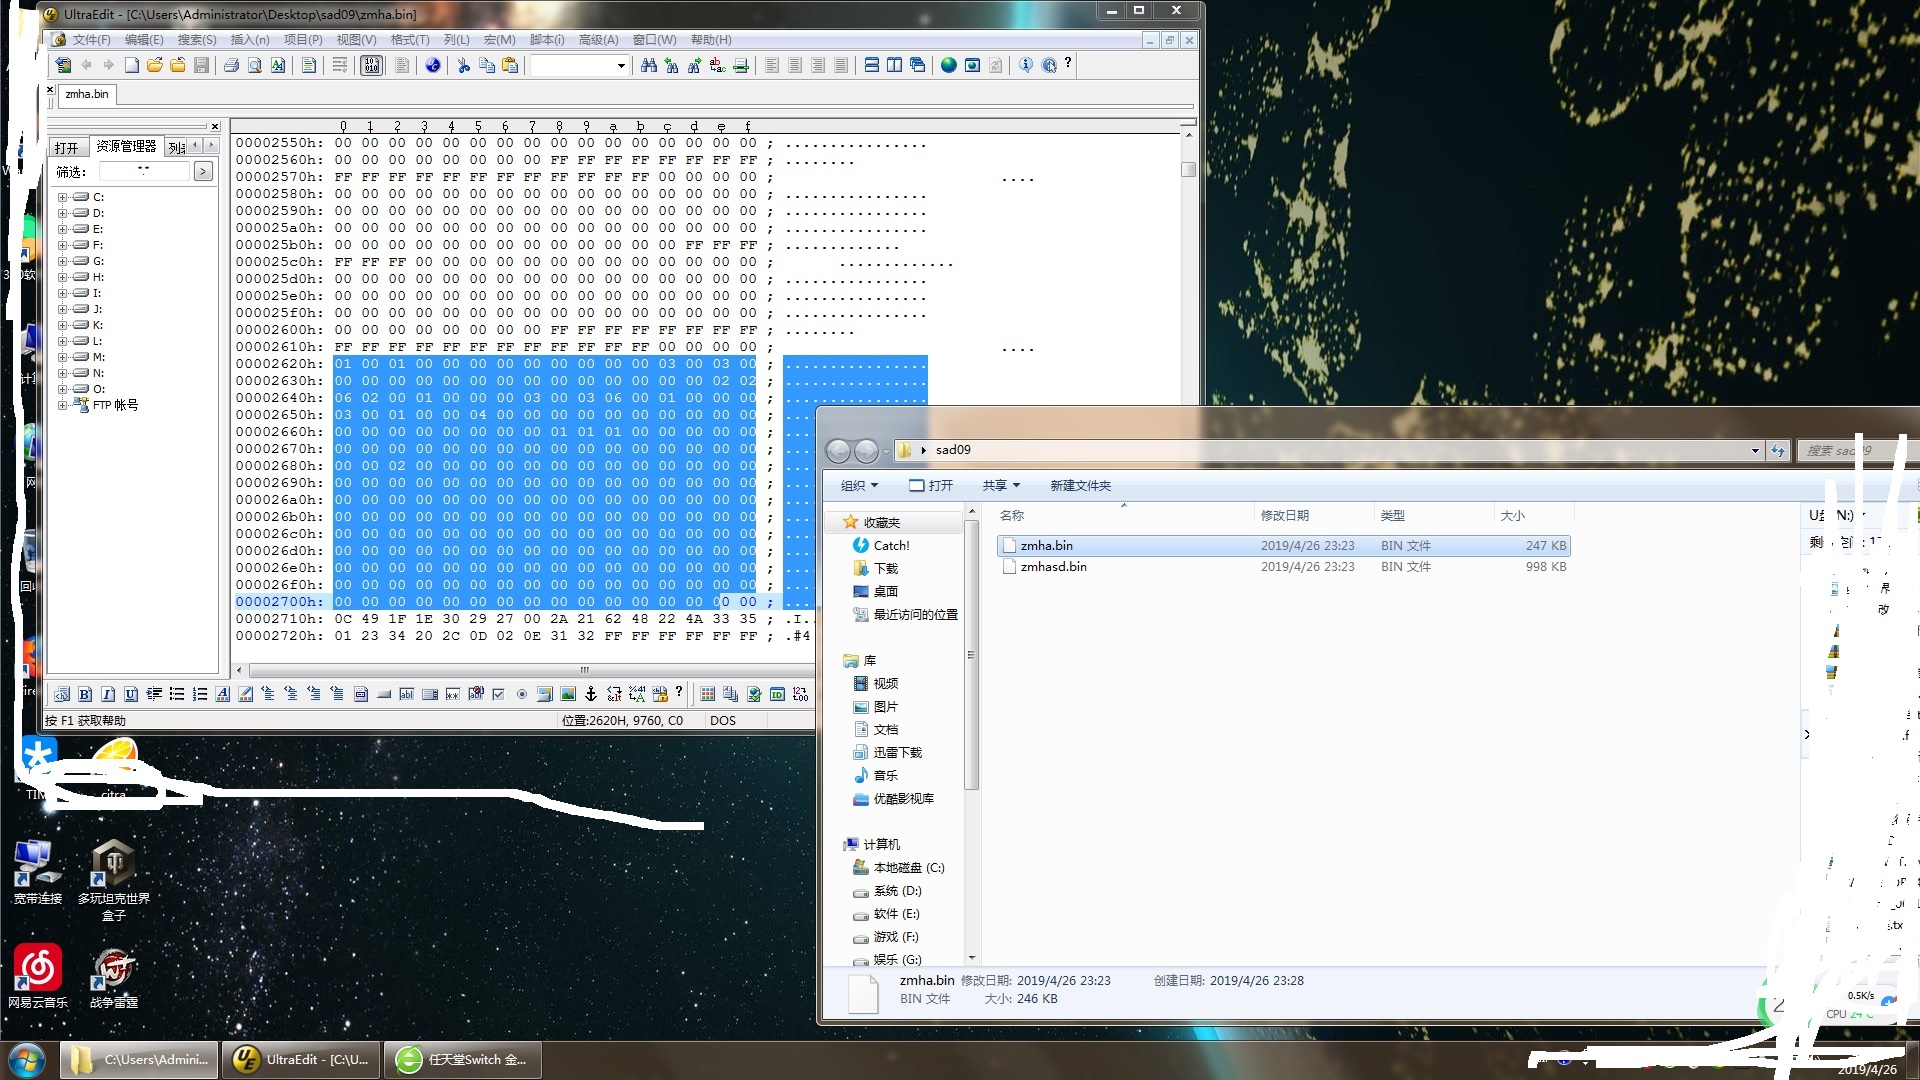
Task: Click 新建文件夹 in Explorer
Action: point(1080,486)
